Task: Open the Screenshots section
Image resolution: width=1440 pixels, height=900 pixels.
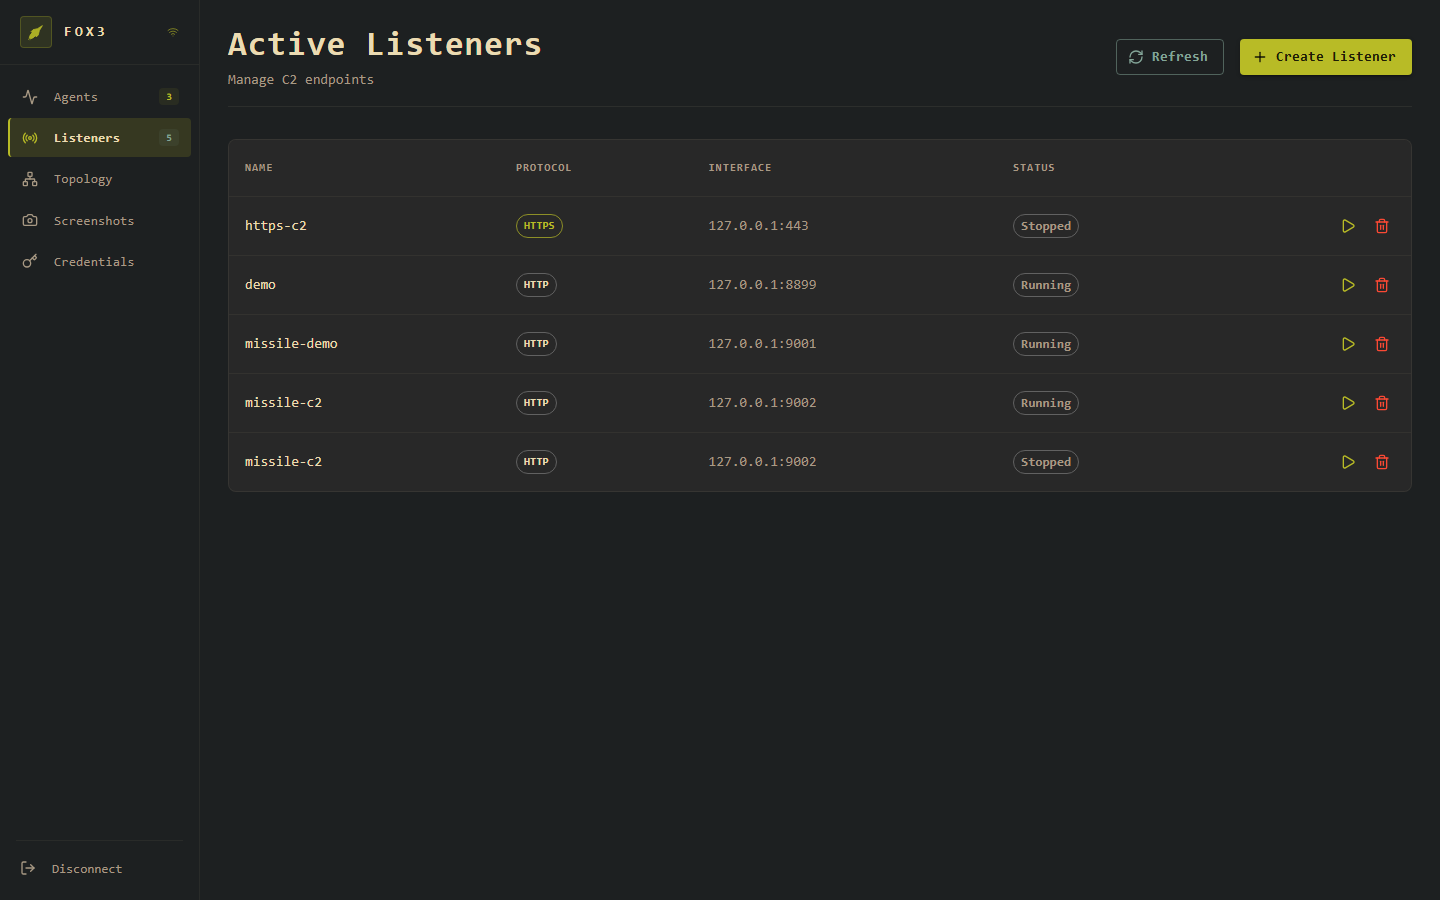Action: 99,221
